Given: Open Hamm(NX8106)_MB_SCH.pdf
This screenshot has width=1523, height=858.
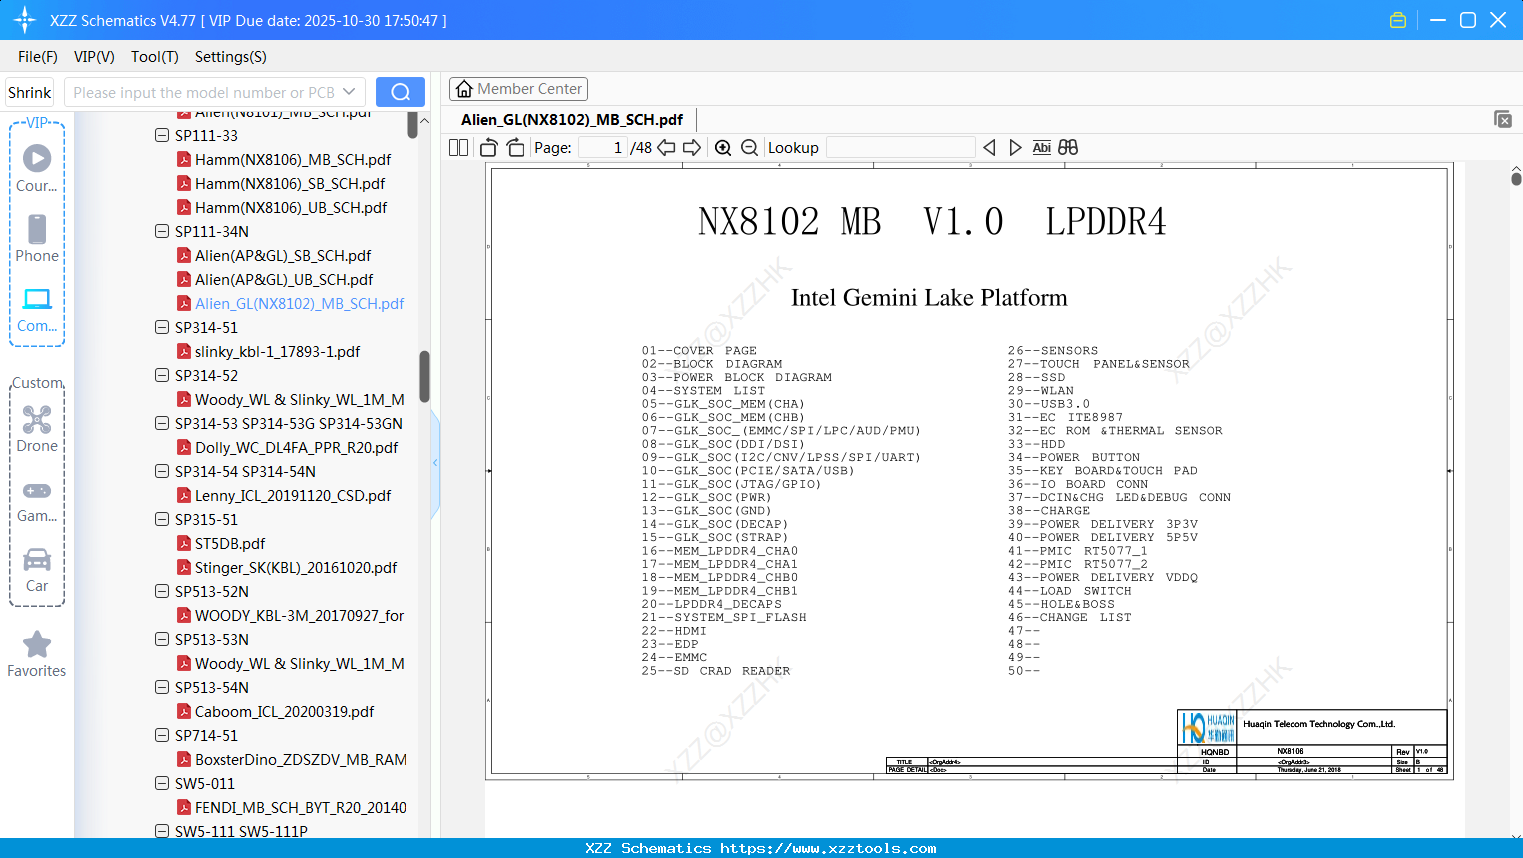Looking at the screenshot, I should (293, 159).
